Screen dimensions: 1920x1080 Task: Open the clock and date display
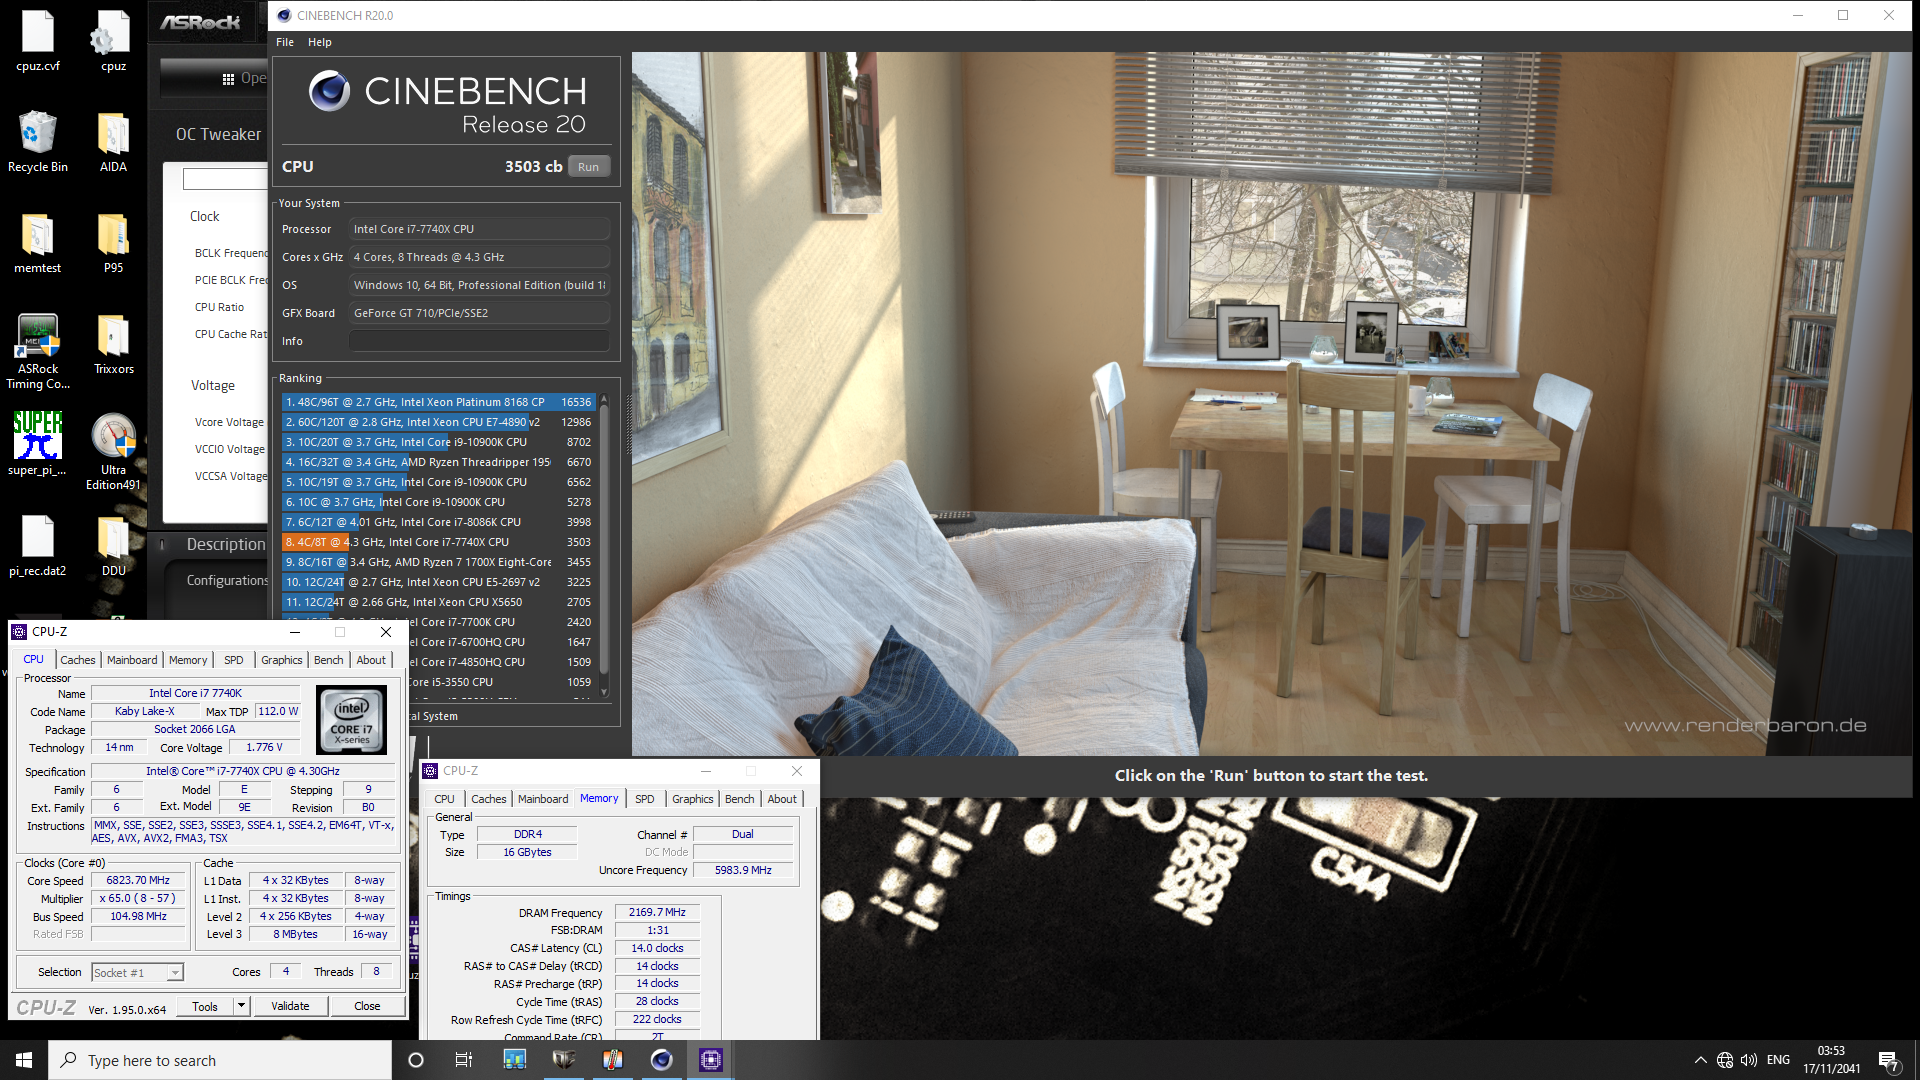(1831, 1060)
